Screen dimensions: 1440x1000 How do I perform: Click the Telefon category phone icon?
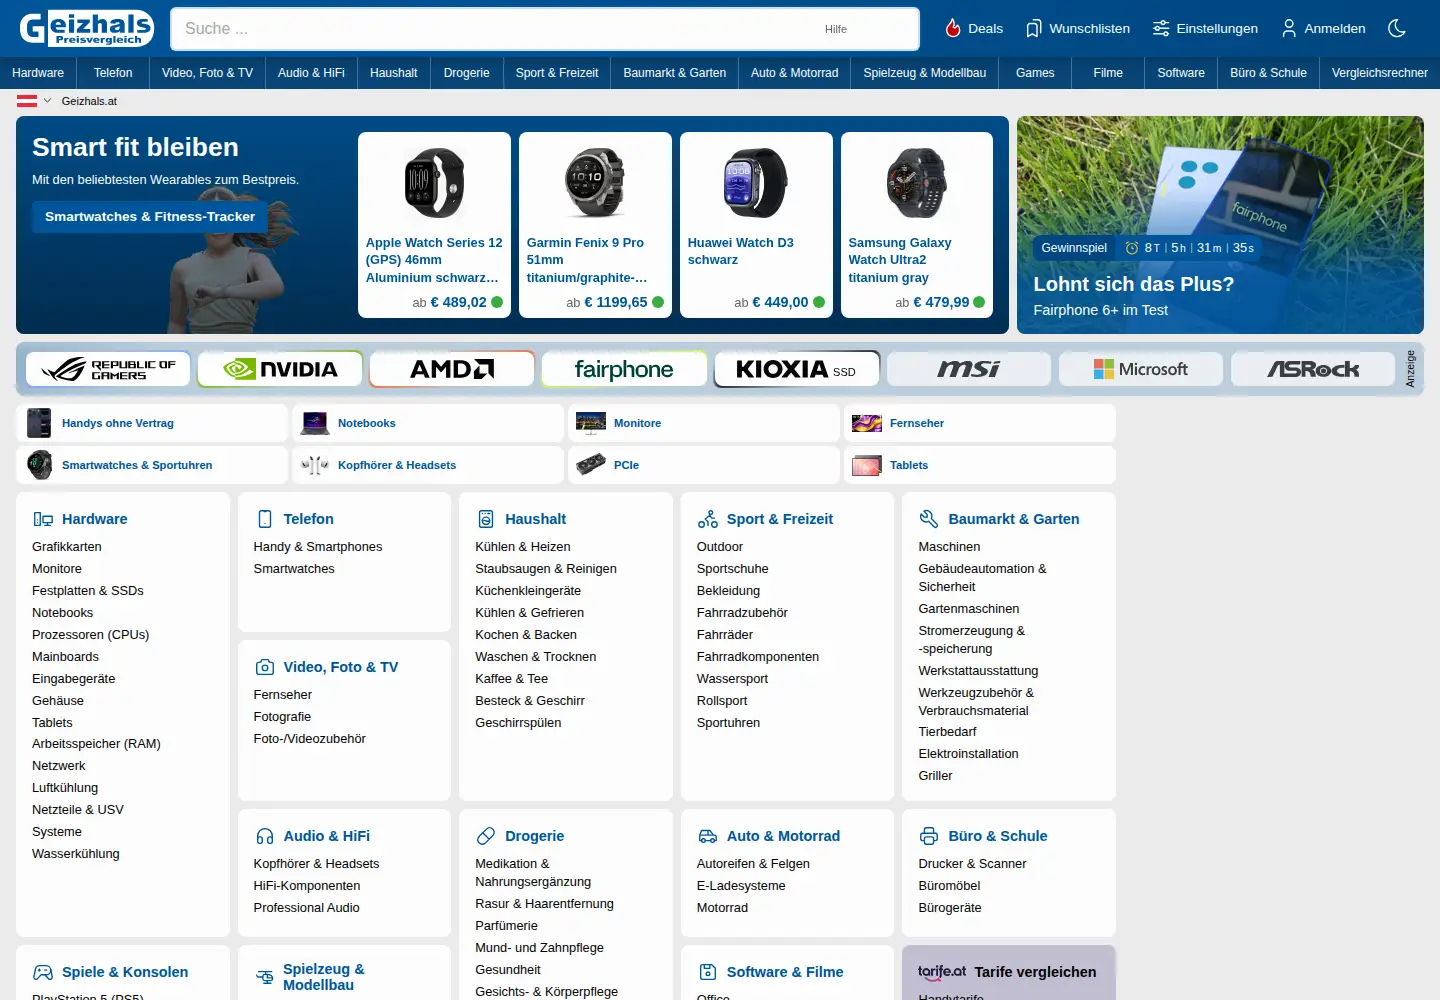tap(265, 519)
